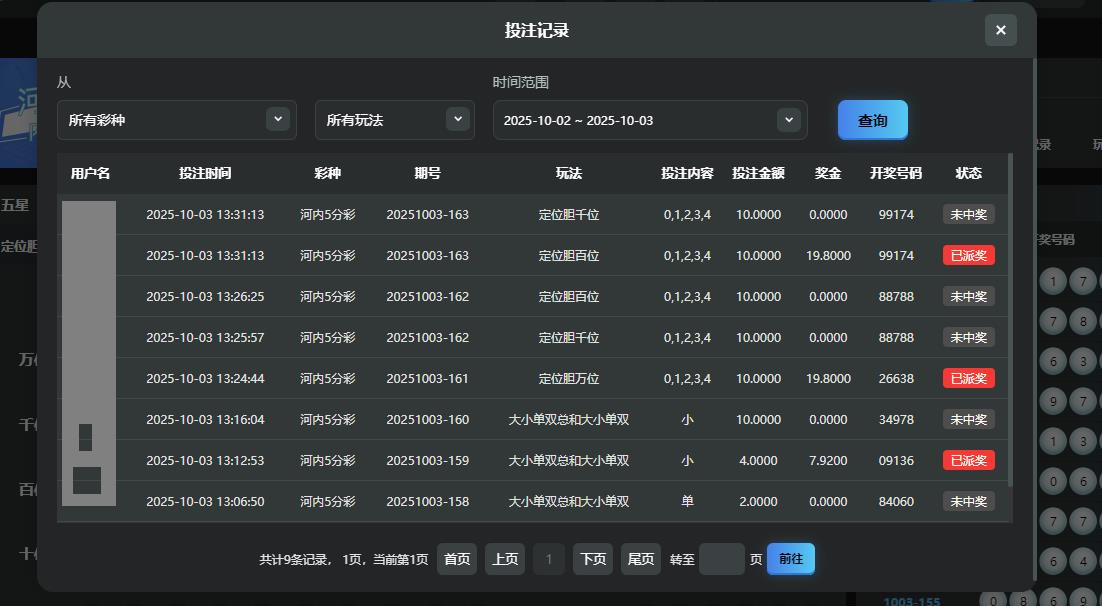Click the topmost number ball 1
Image resolution: width=1102 pixels, height=606 pixels.
point(1053,280)
